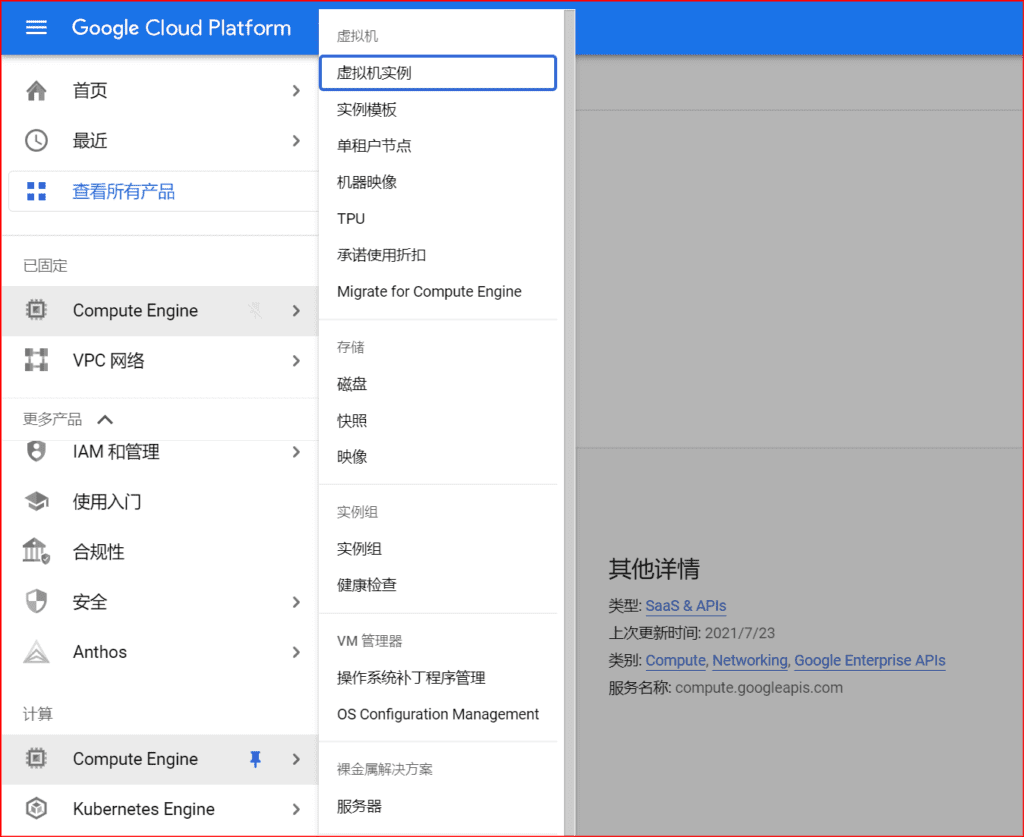Unpin Compute Engine using the pin icon
This screenshot has height=837, width=1024.
[x=255, y=759]
